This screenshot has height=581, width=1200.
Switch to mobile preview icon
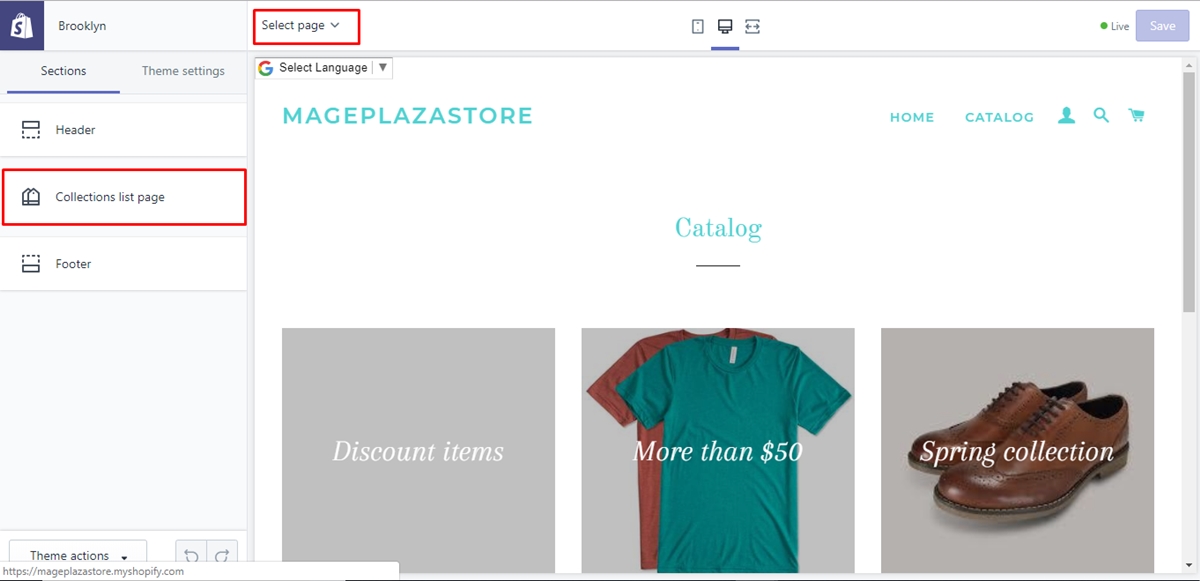[698, 27]
